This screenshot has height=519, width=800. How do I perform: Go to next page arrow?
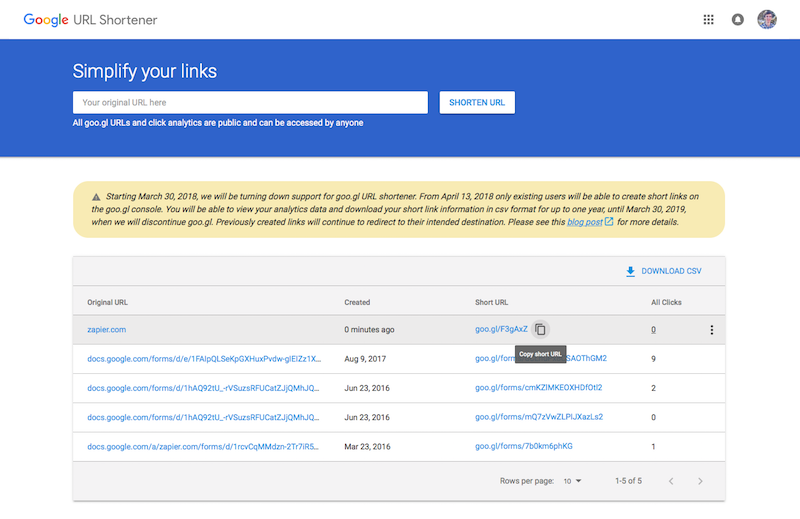(x=700, y=481)
